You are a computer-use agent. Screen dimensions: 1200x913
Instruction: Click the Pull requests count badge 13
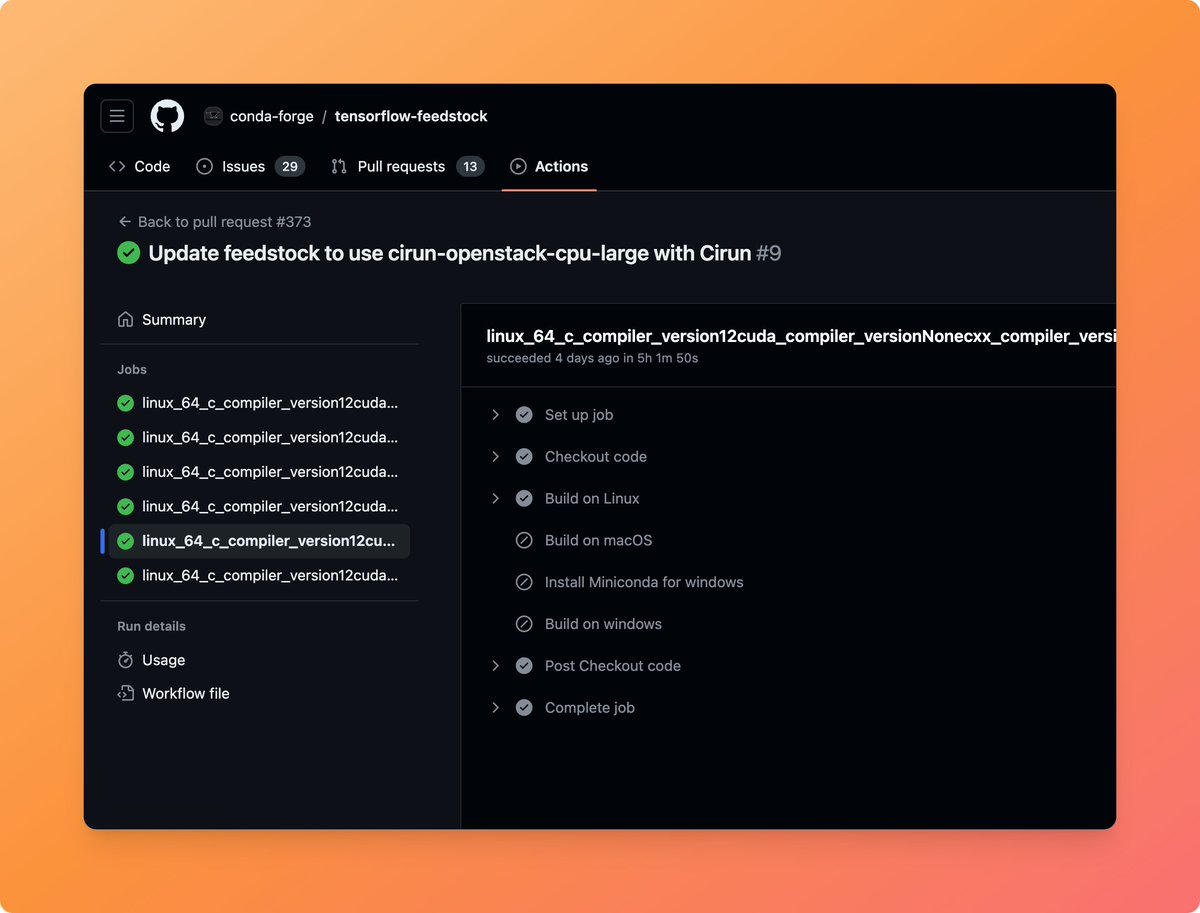[x=470, y=166]
